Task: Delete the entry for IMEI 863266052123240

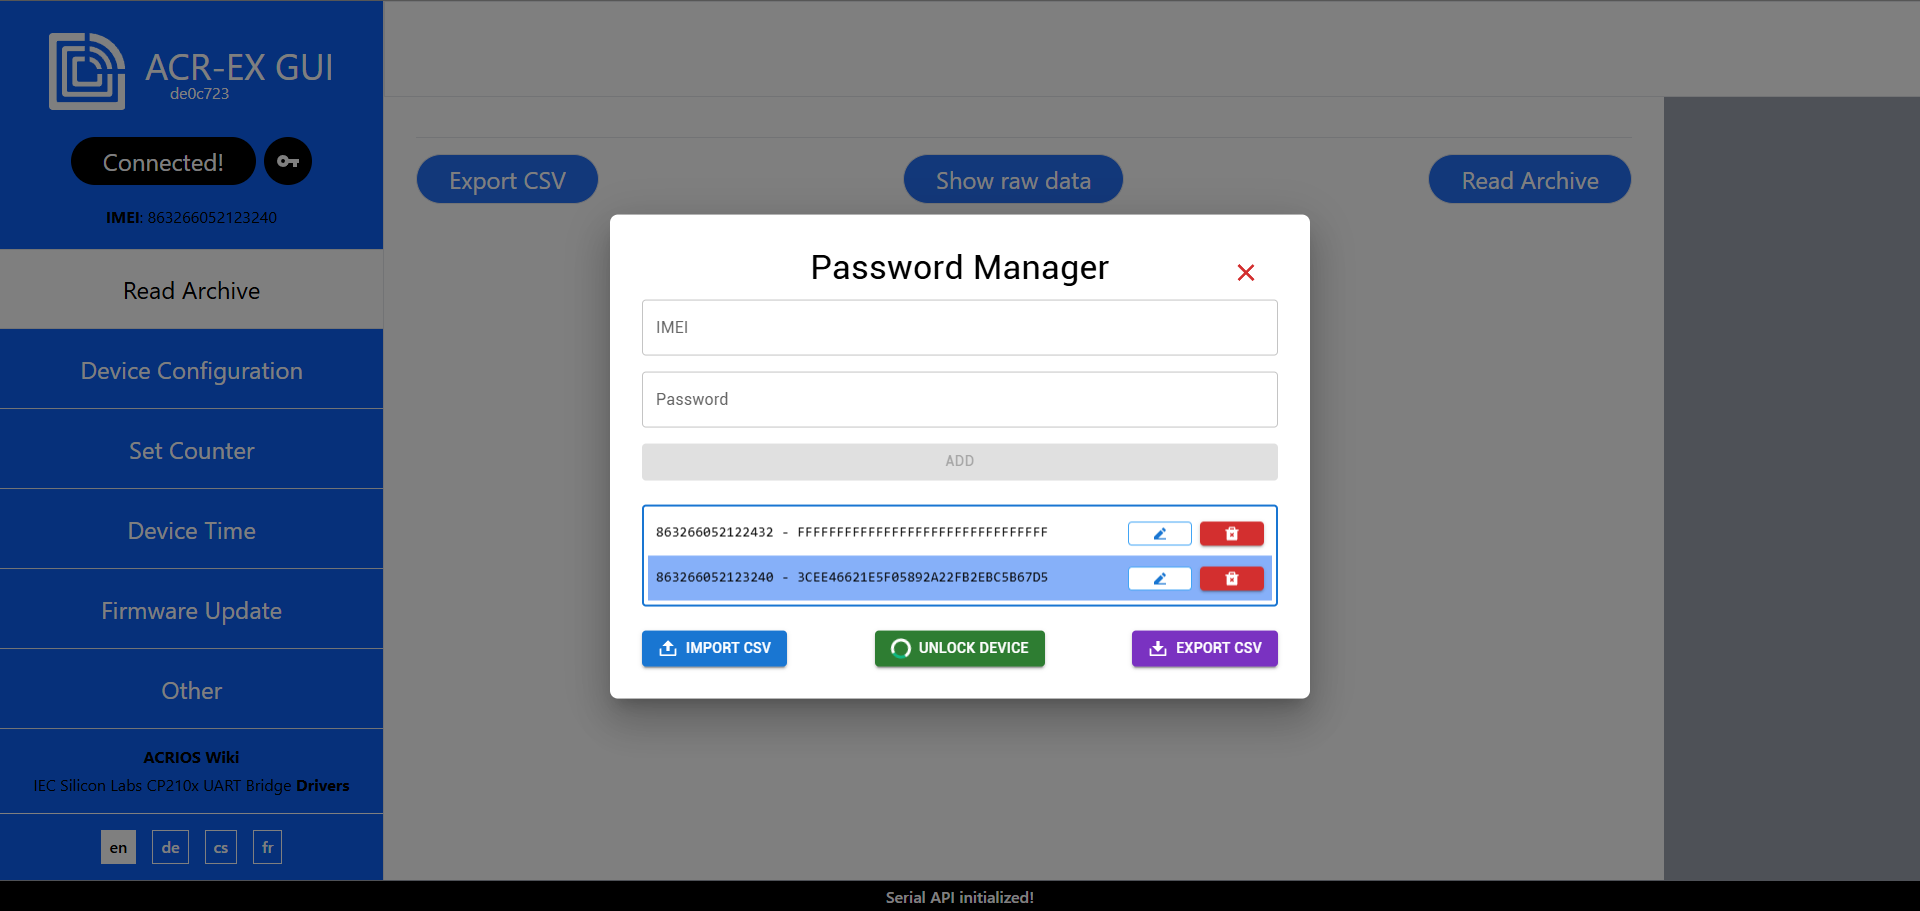Action: coord(1231,578)
